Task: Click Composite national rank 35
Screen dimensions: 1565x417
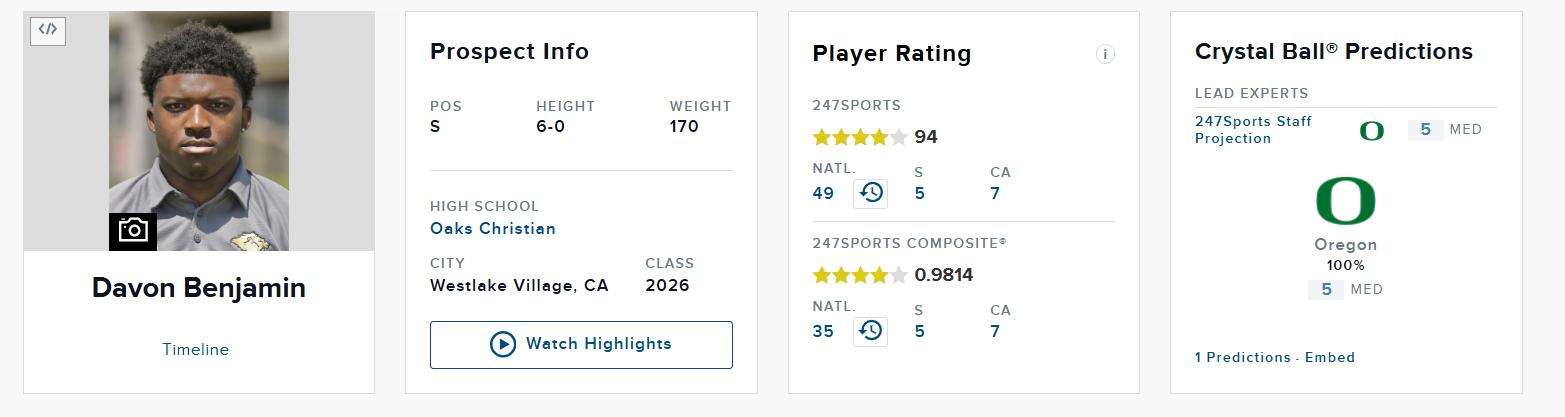Action: pyautogui.click(x=823, y=331)
